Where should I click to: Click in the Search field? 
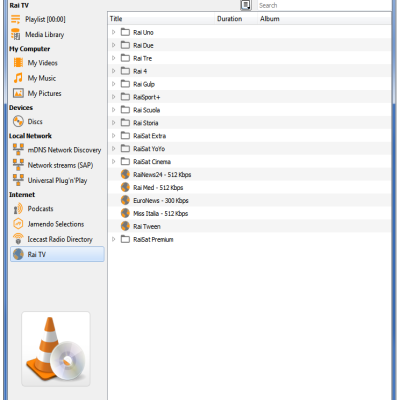(324, 5)
